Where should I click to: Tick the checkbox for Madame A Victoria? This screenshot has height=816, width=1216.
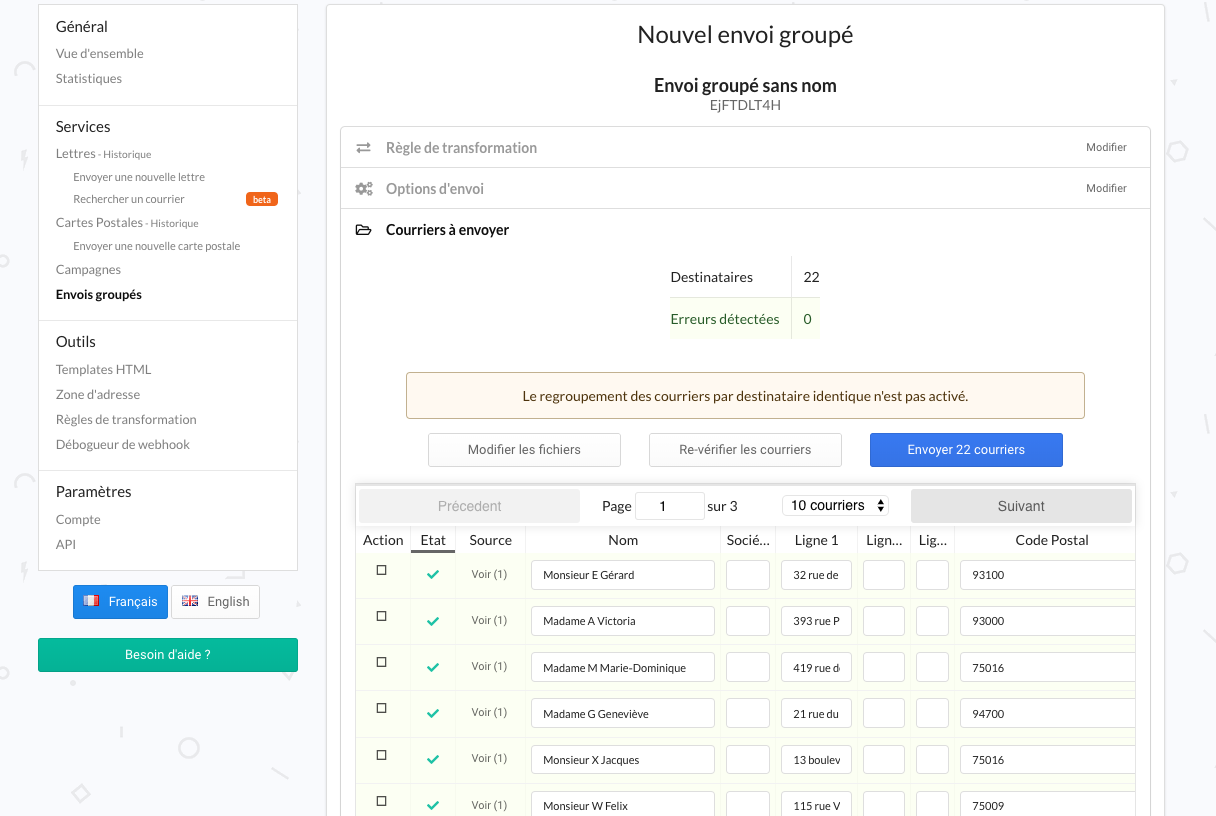pyautogui.click(x=381, y=616)
